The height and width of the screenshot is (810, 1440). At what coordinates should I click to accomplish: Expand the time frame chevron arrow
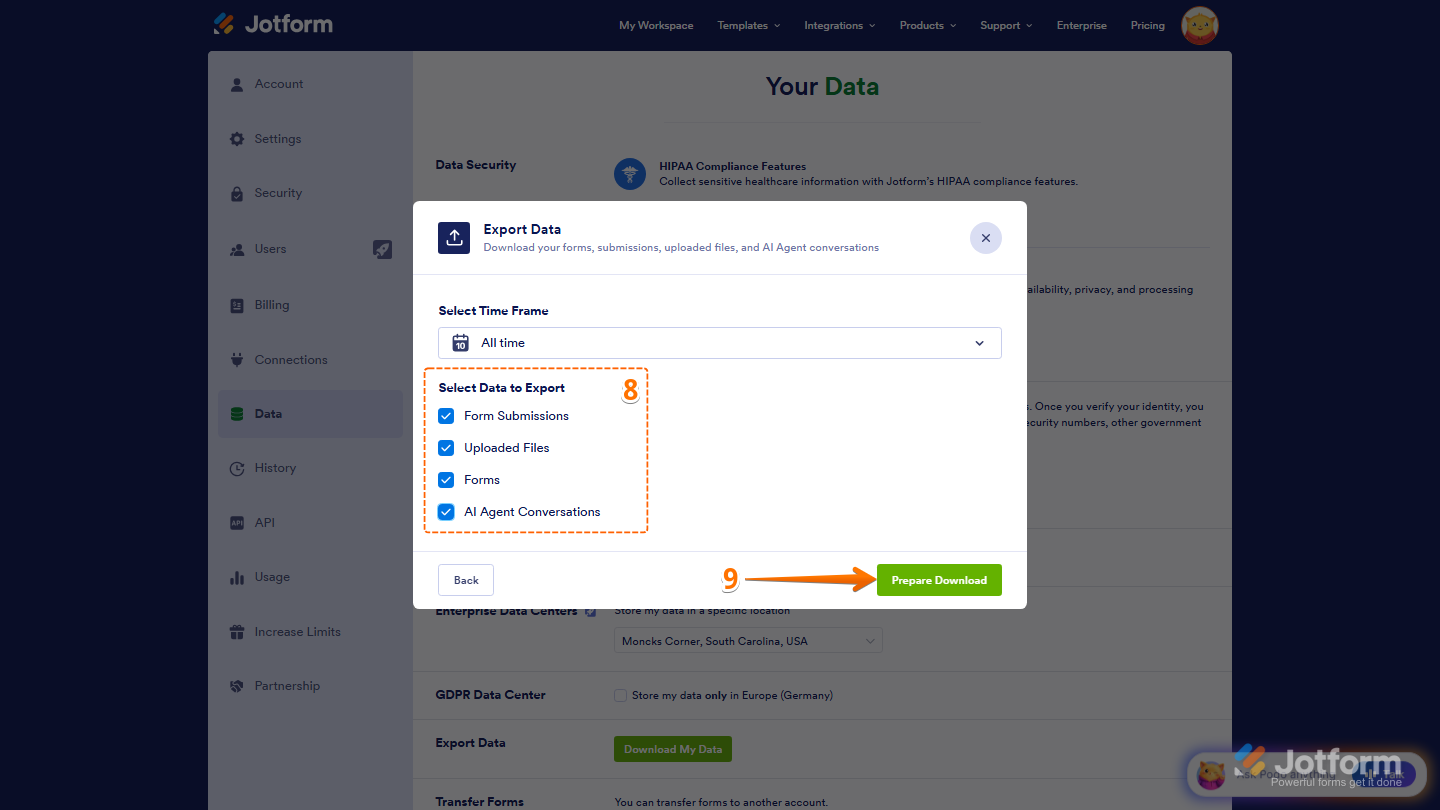pos(979,343)
